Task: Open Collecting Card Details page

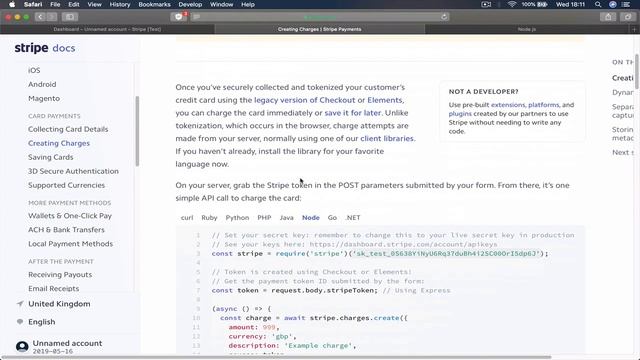Action: [x=68, y=129]
